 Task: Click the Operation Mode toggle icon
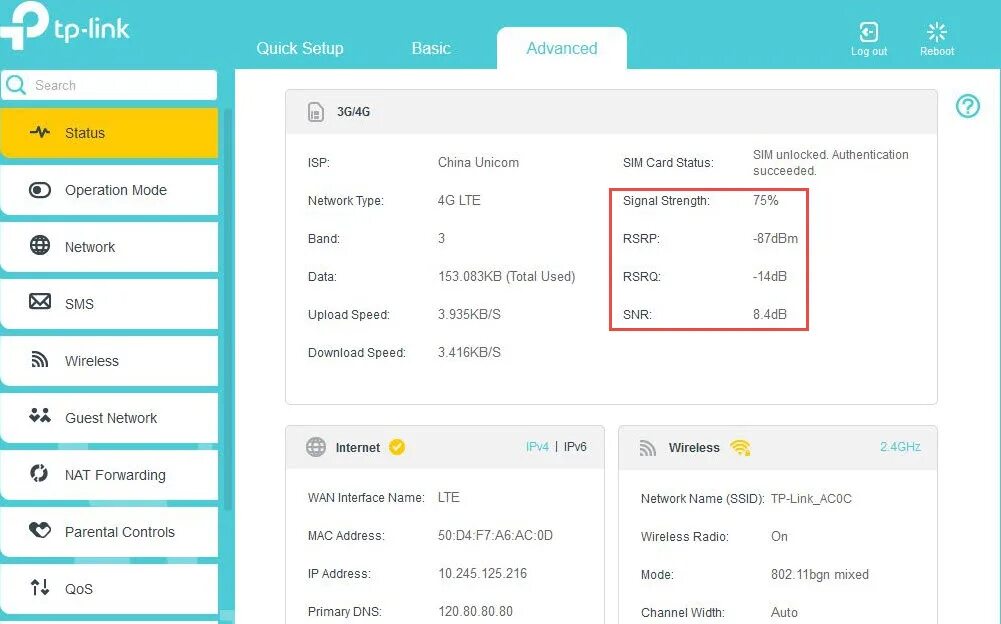40,190
